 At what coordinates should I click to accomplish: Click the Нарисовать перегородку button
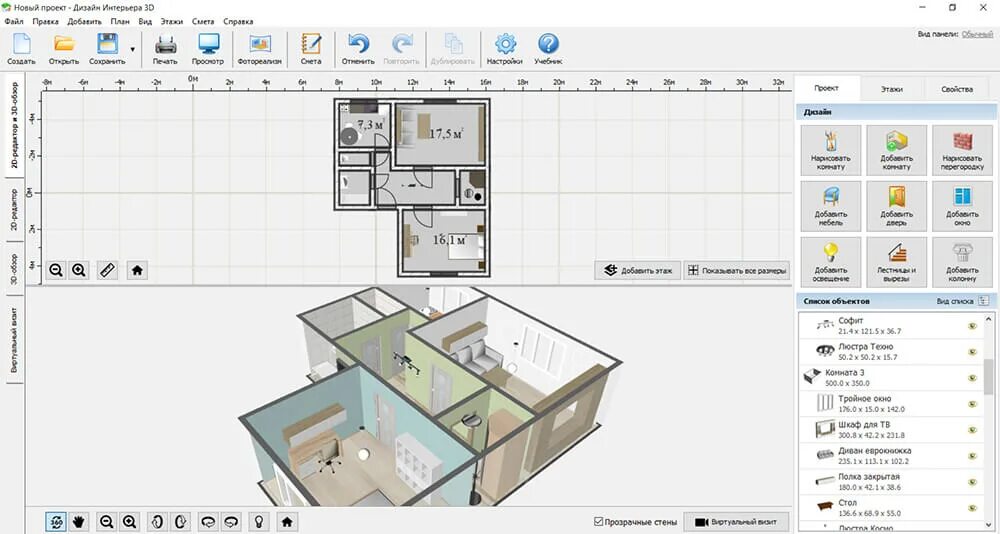pyautogui.click(x=962, y=150)
